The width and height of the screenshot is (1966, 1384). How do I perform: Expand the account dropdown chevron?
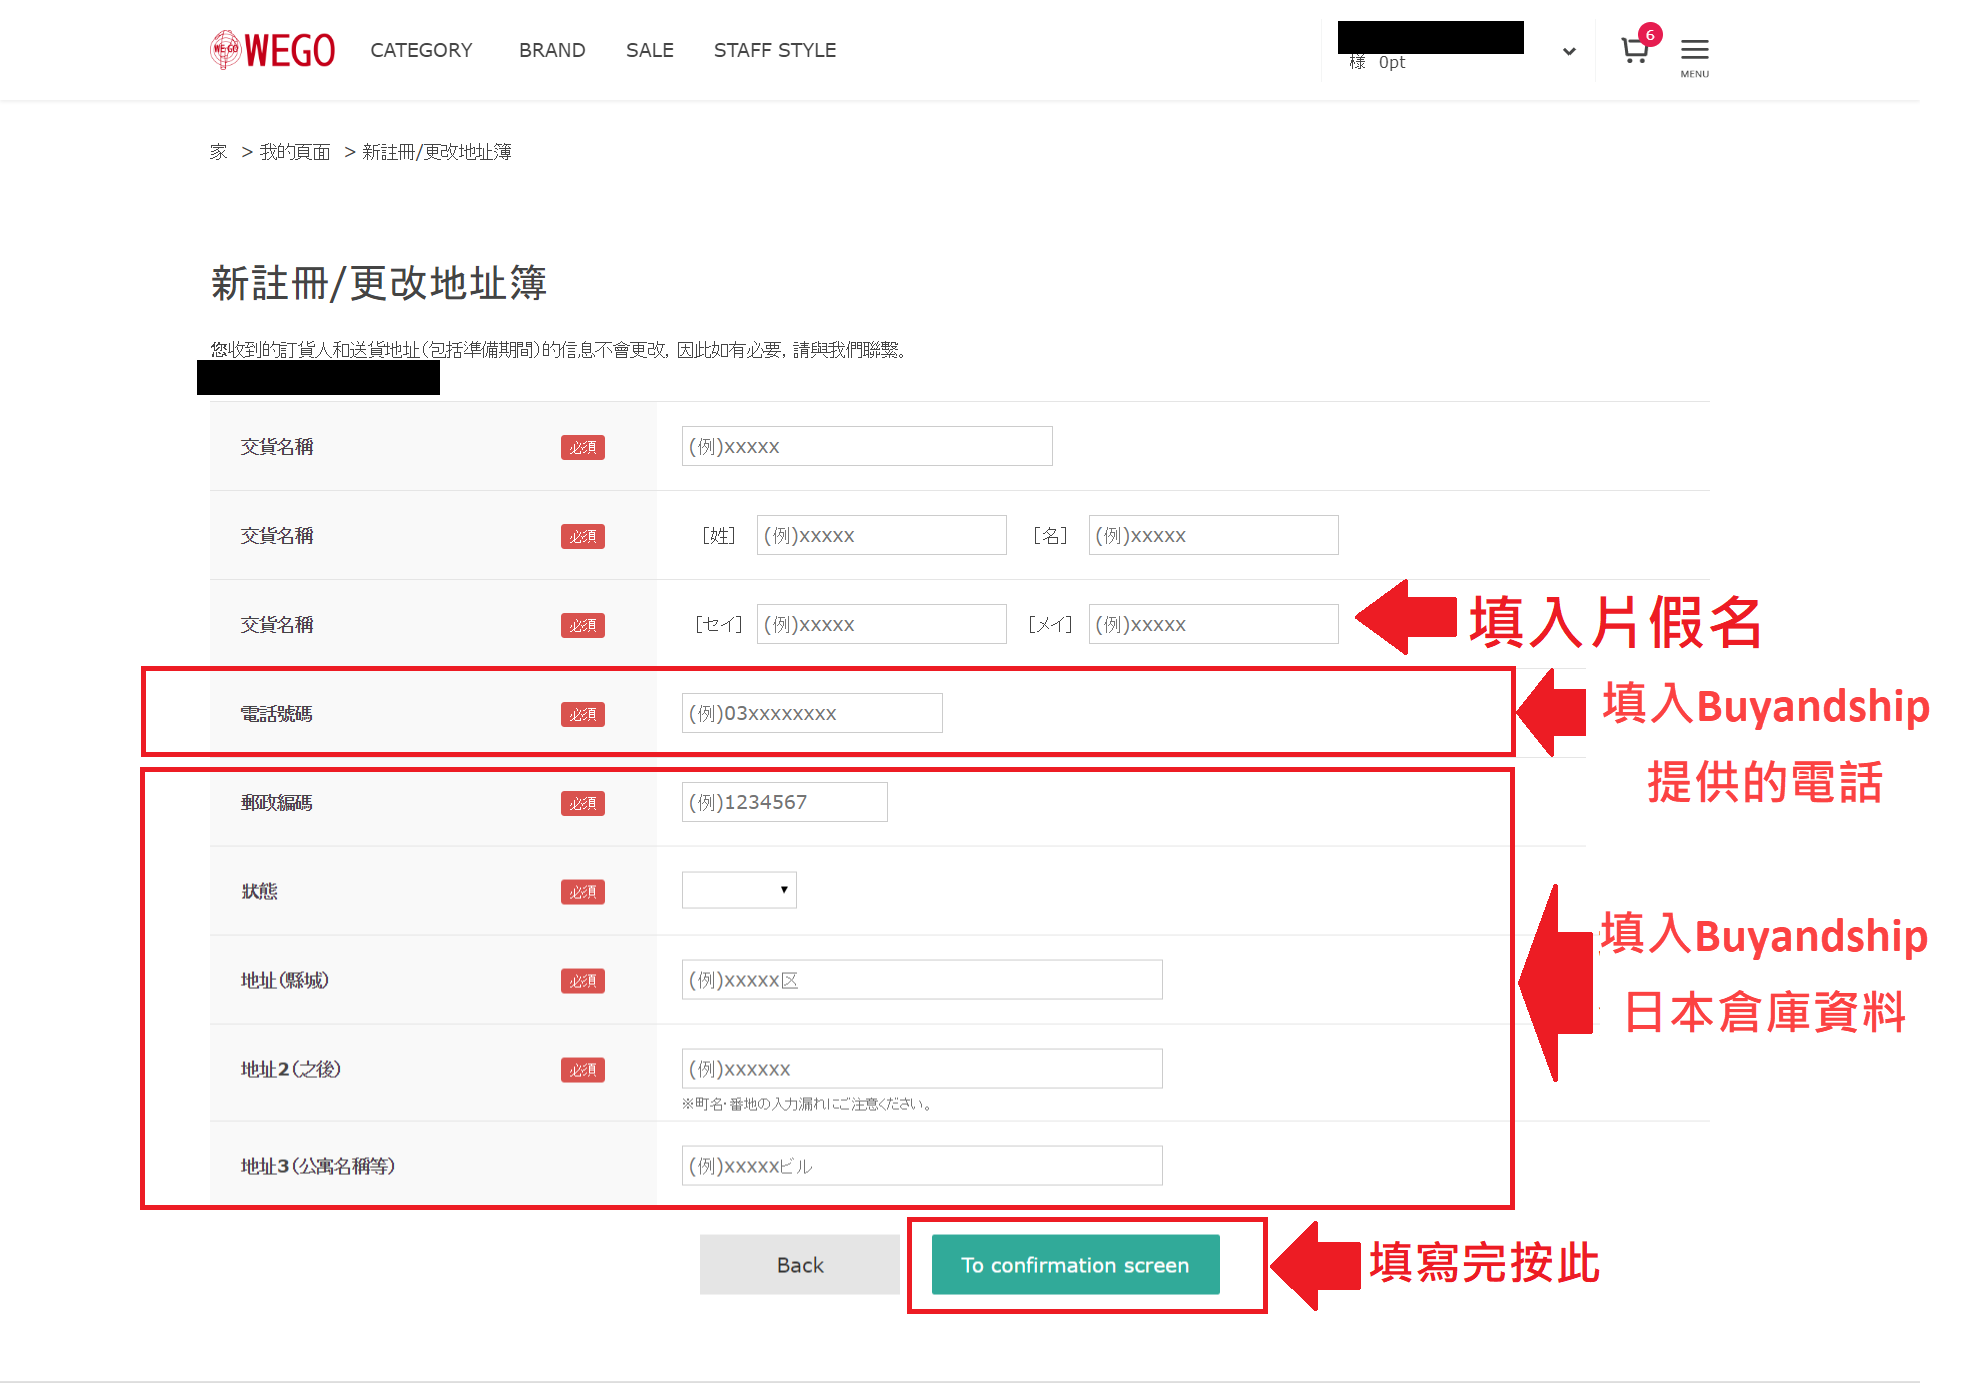(x=1569, y=52)
